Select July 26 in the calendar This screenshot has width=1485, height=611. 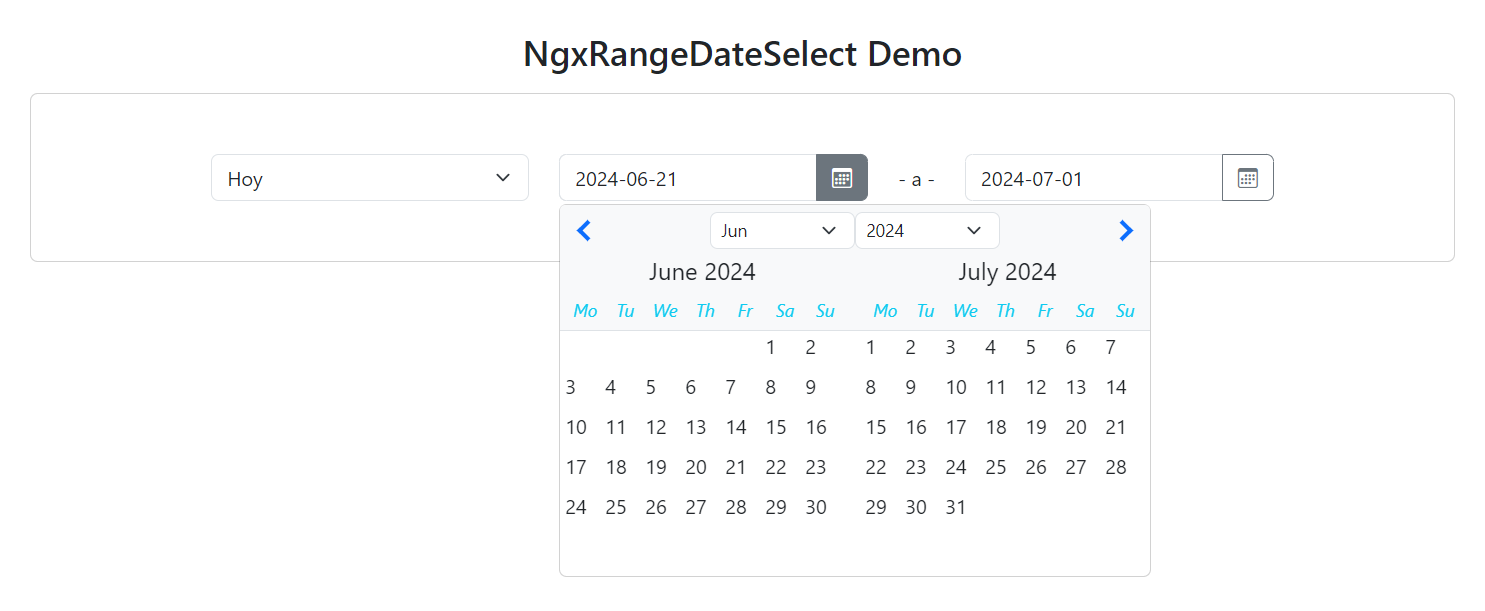coord(1037,468)
